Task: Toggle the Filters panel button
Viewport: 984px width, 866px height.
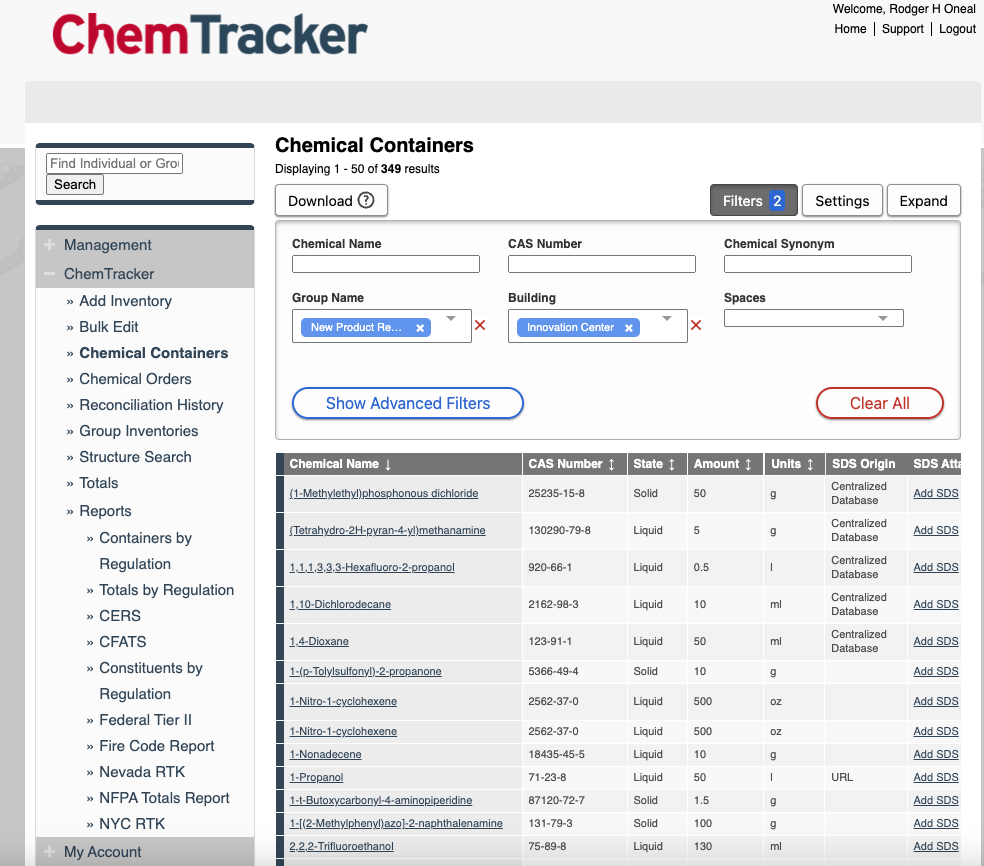Action: click(x=753, y=201)
